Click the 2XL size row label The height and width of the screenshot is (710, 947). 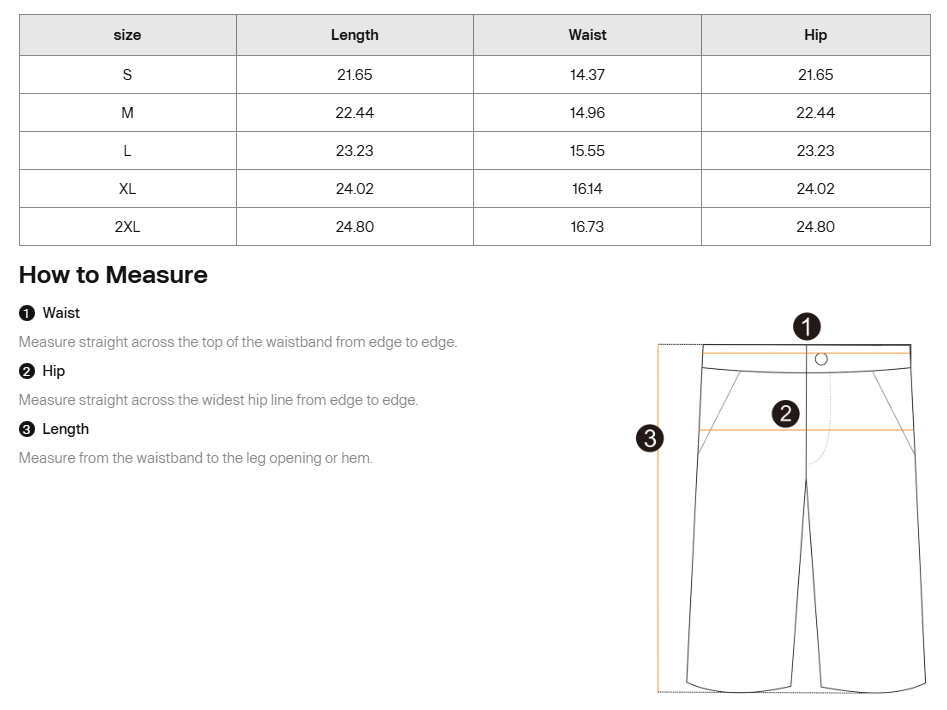click(127, 227)
